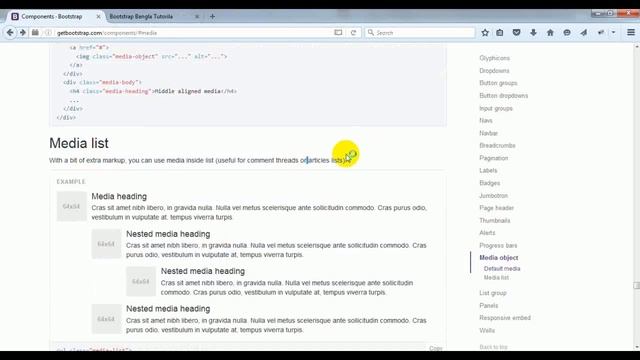Open reader view from the address bar
The width and height of the screenshot is (640, 360).
click(338, 33)
